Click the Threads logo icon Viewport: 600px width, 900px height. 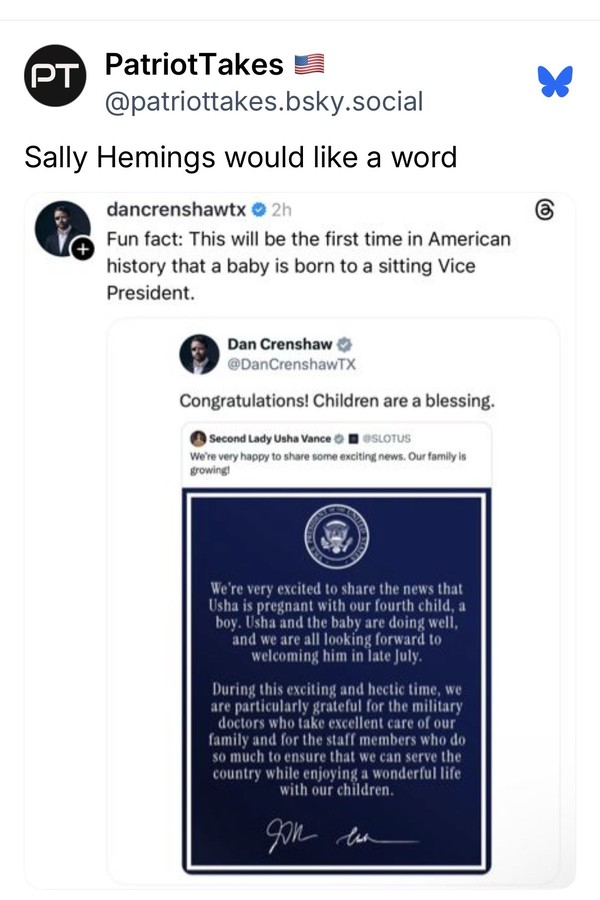545,212
